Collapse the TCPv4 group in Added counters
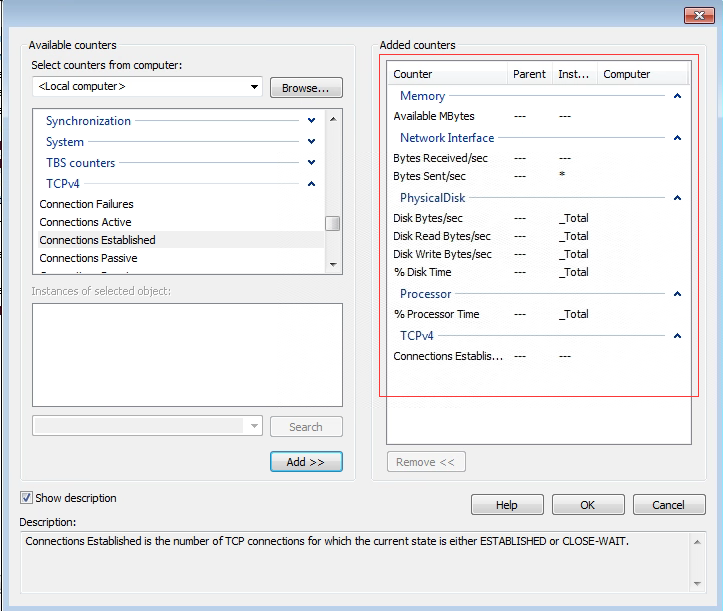 tap(677, 337)
